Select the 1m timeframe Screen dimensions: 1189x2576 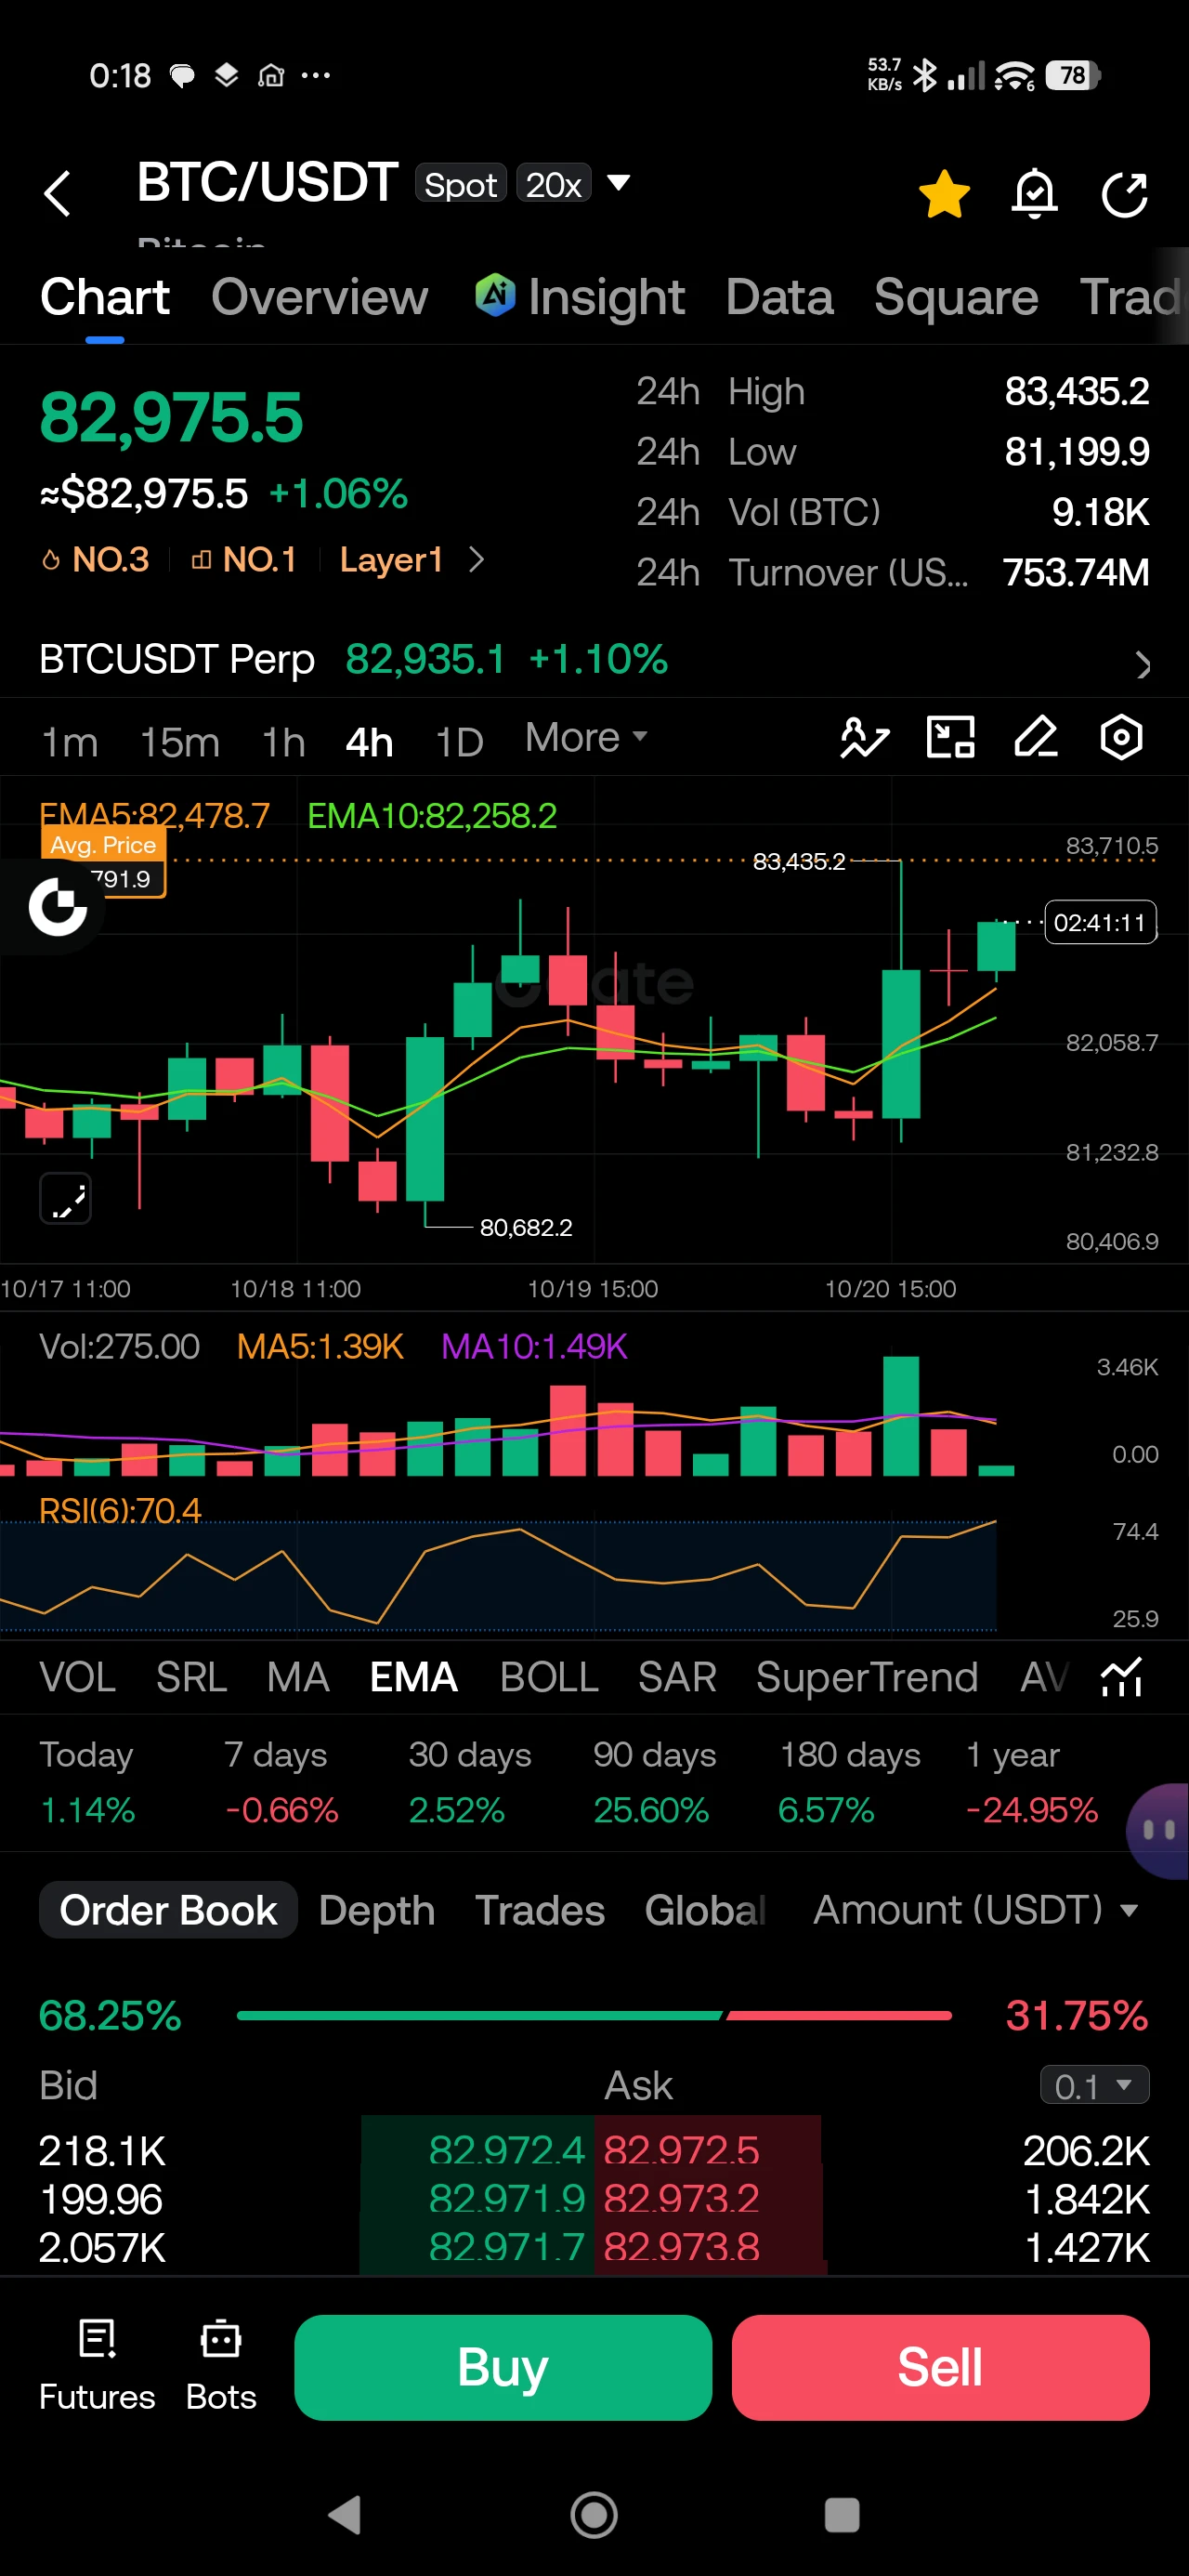click(69, 742)
